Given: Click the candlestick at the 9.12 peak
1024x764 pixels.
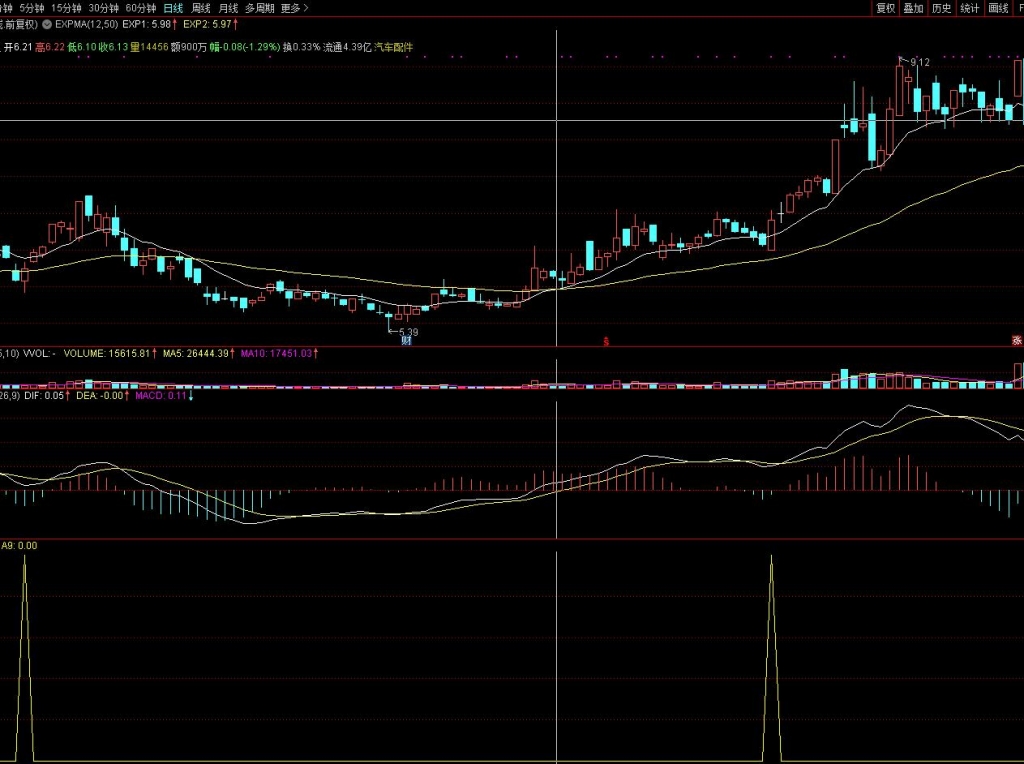Looking at the screenshot, I should (x=900, y=88).
